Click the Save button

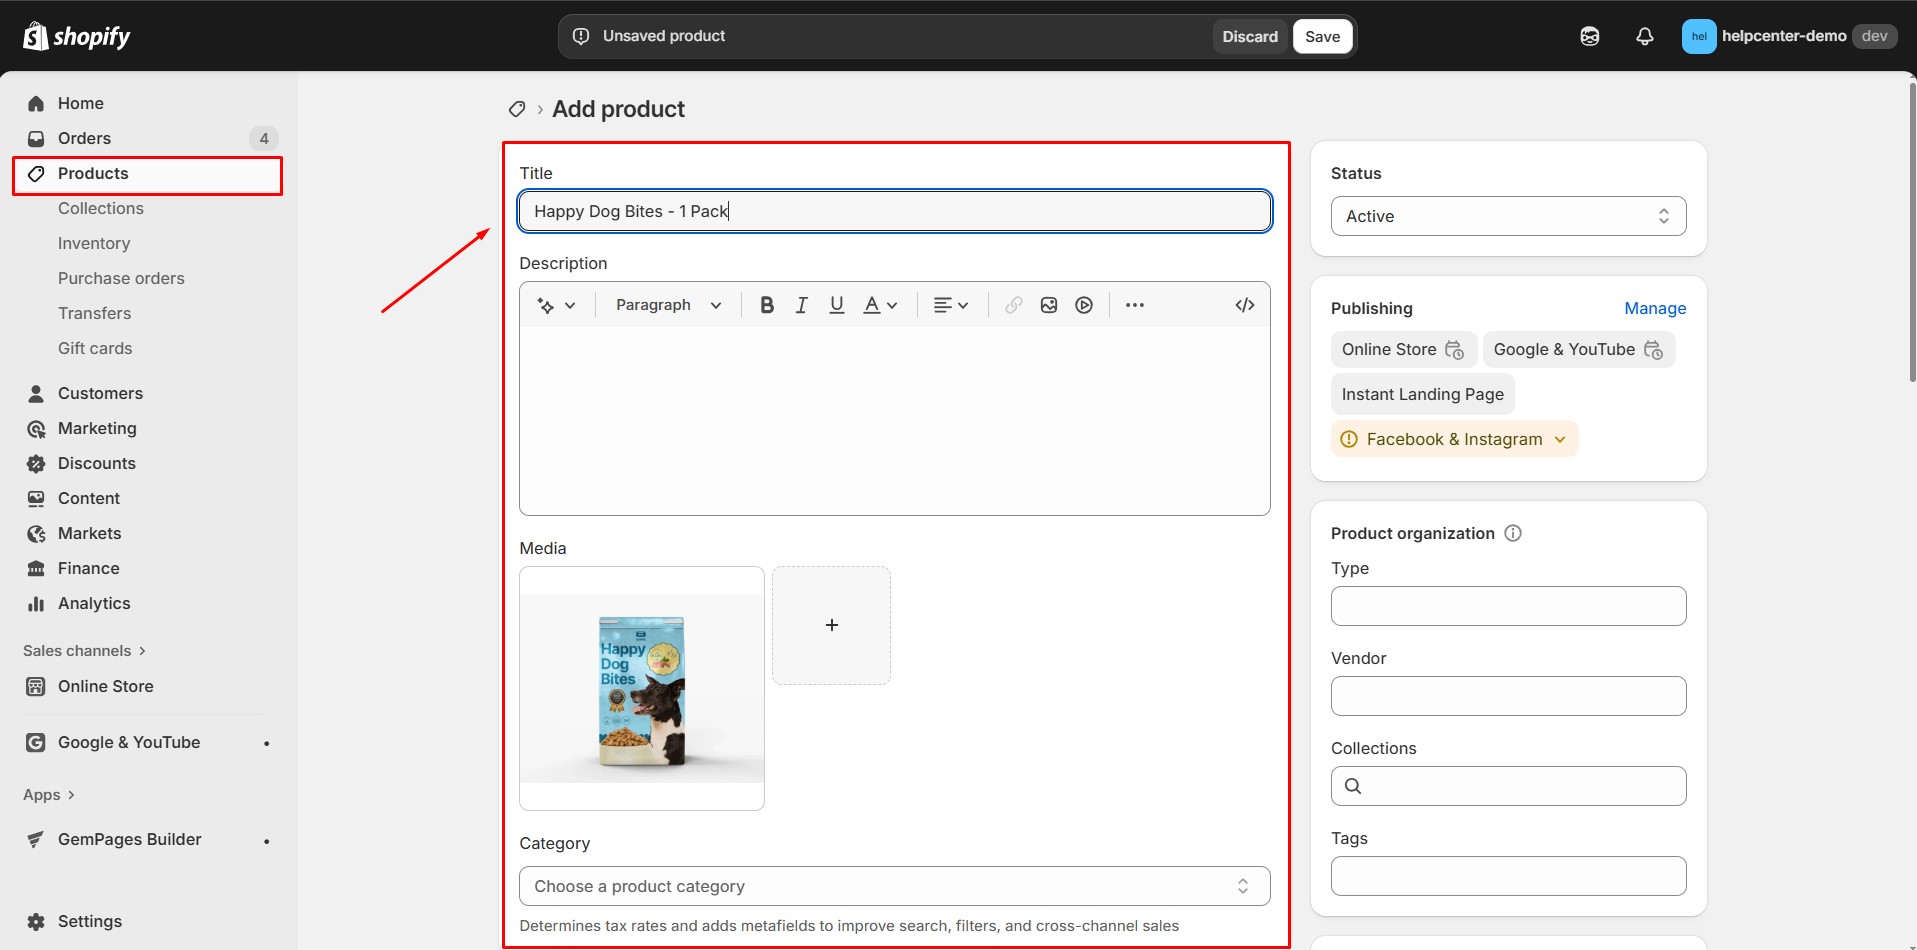[x=1322, y=36]
